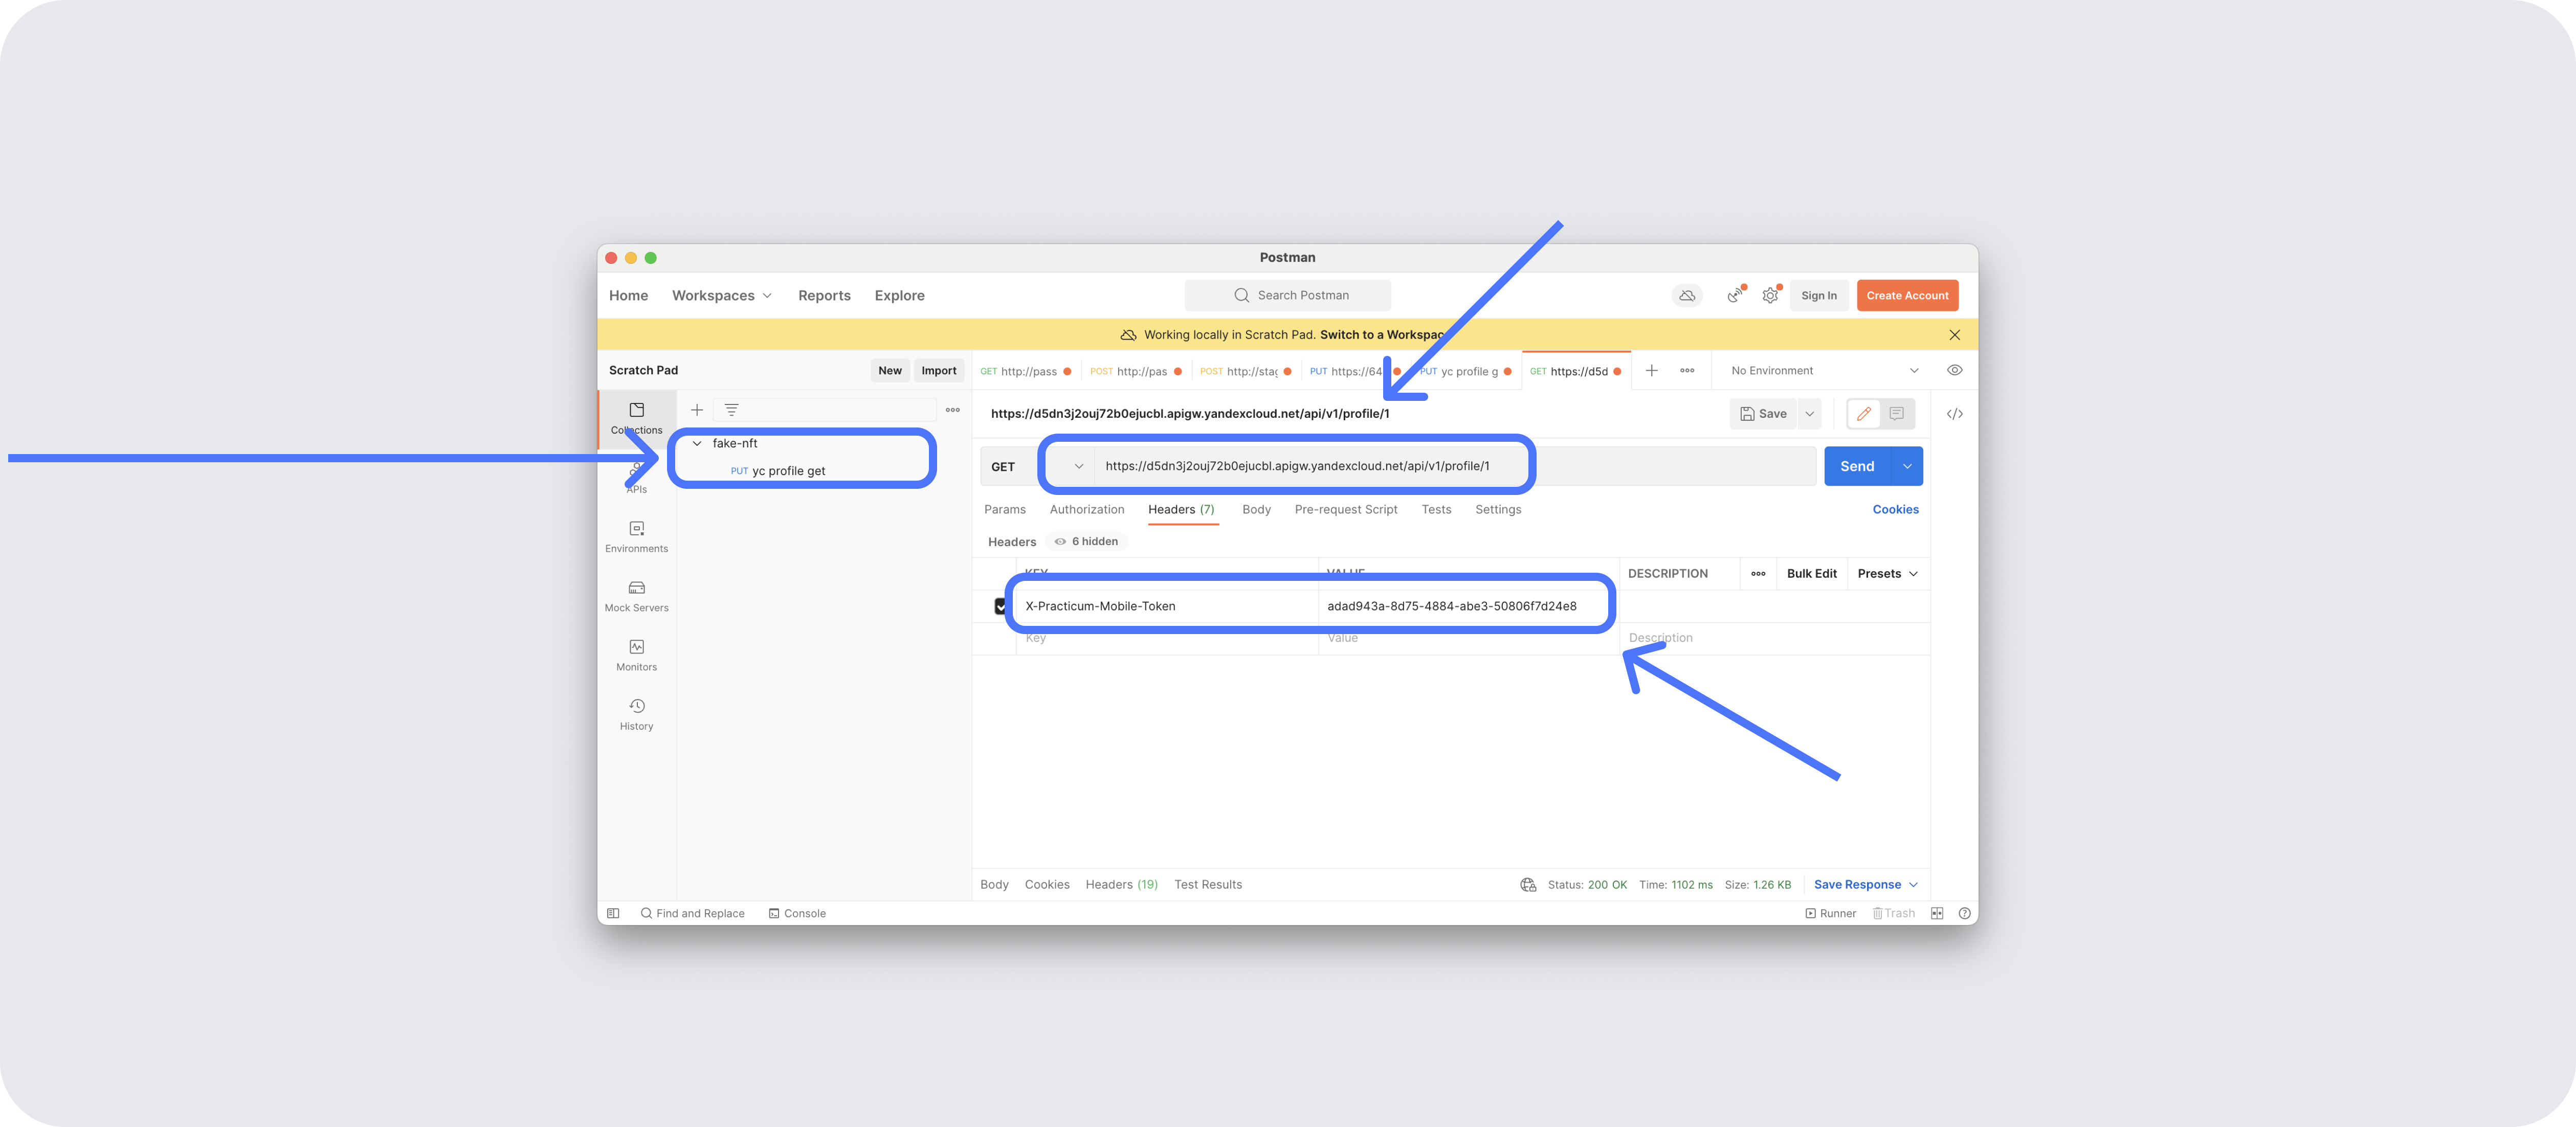Image resolution: width=2576 pixels, height=1127 pixels.
Task: Open tab actions three-dot menu
Action: [1687, 371]
